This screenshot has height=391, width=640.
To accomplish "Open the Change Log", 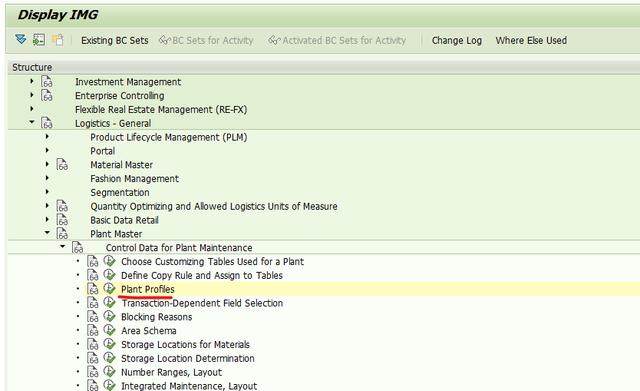I will coord(457,40).
